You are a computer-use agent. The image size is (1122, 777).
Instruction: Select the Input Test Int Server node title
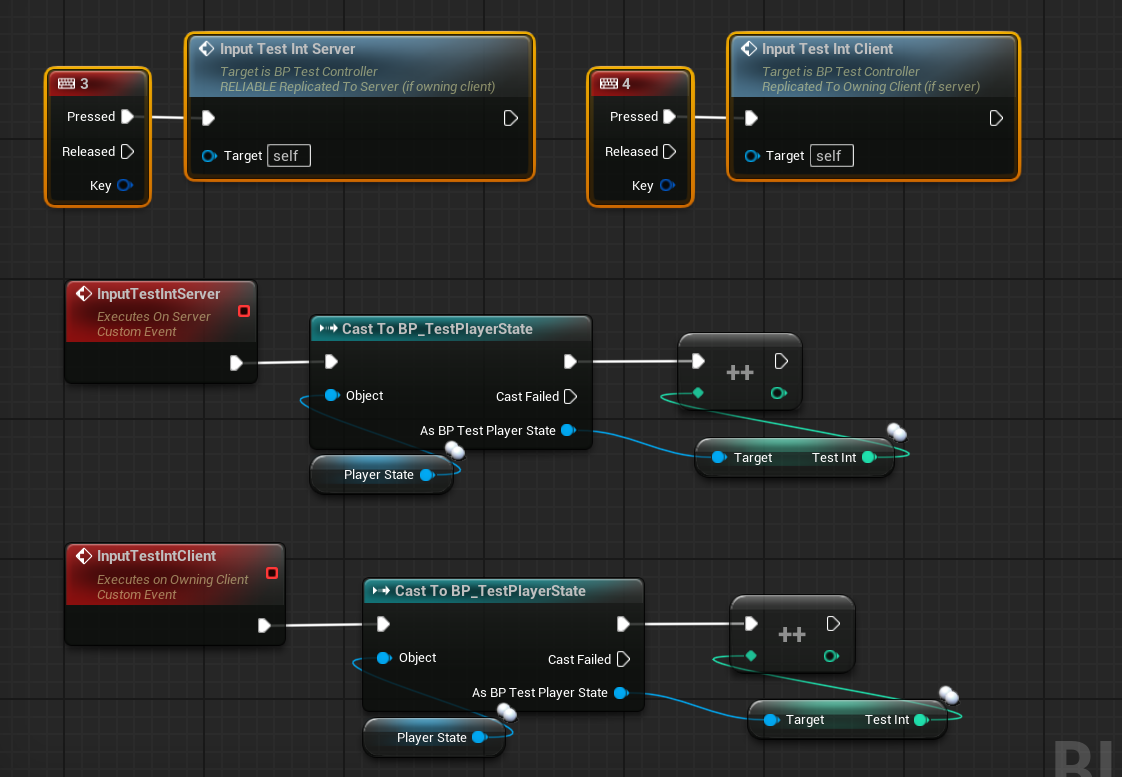point(288,49)
